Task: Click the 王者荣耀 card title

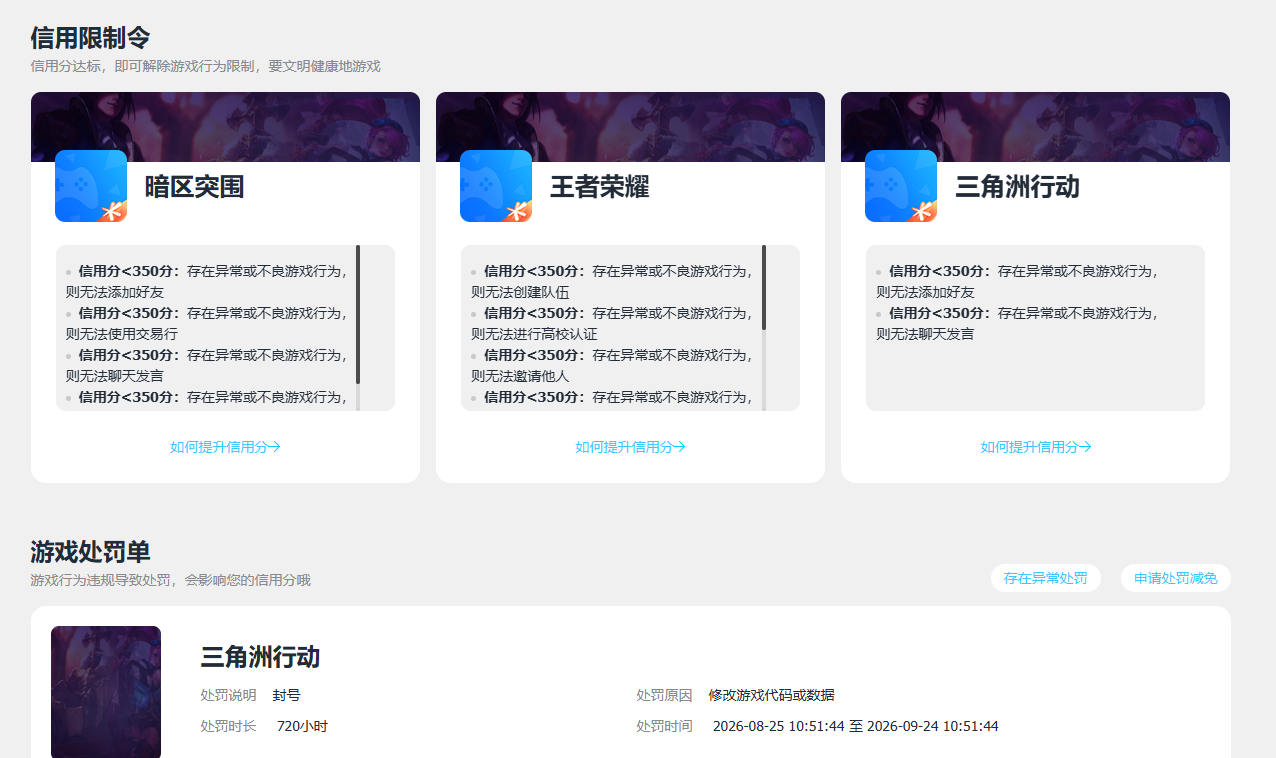Action: click(x=599, y=187)
